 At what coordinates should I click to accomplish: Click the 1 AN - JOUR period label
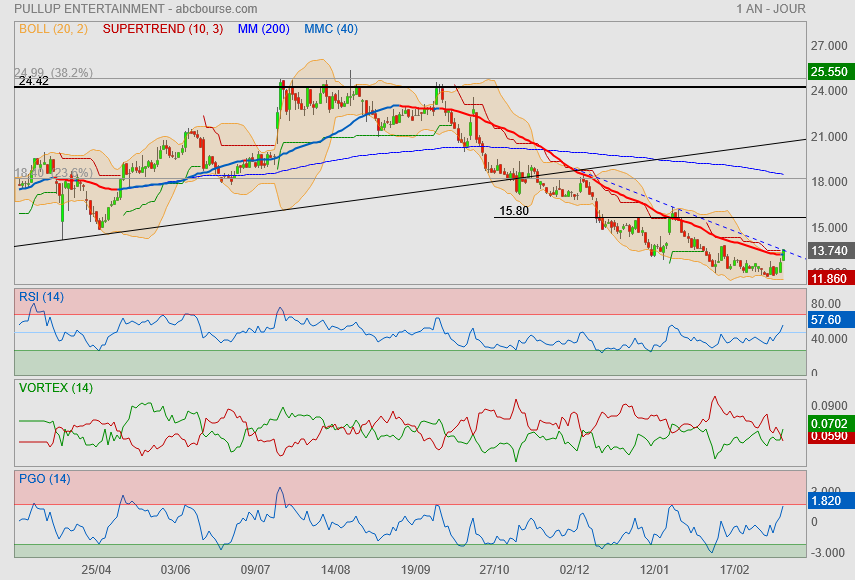click(770, 9)
